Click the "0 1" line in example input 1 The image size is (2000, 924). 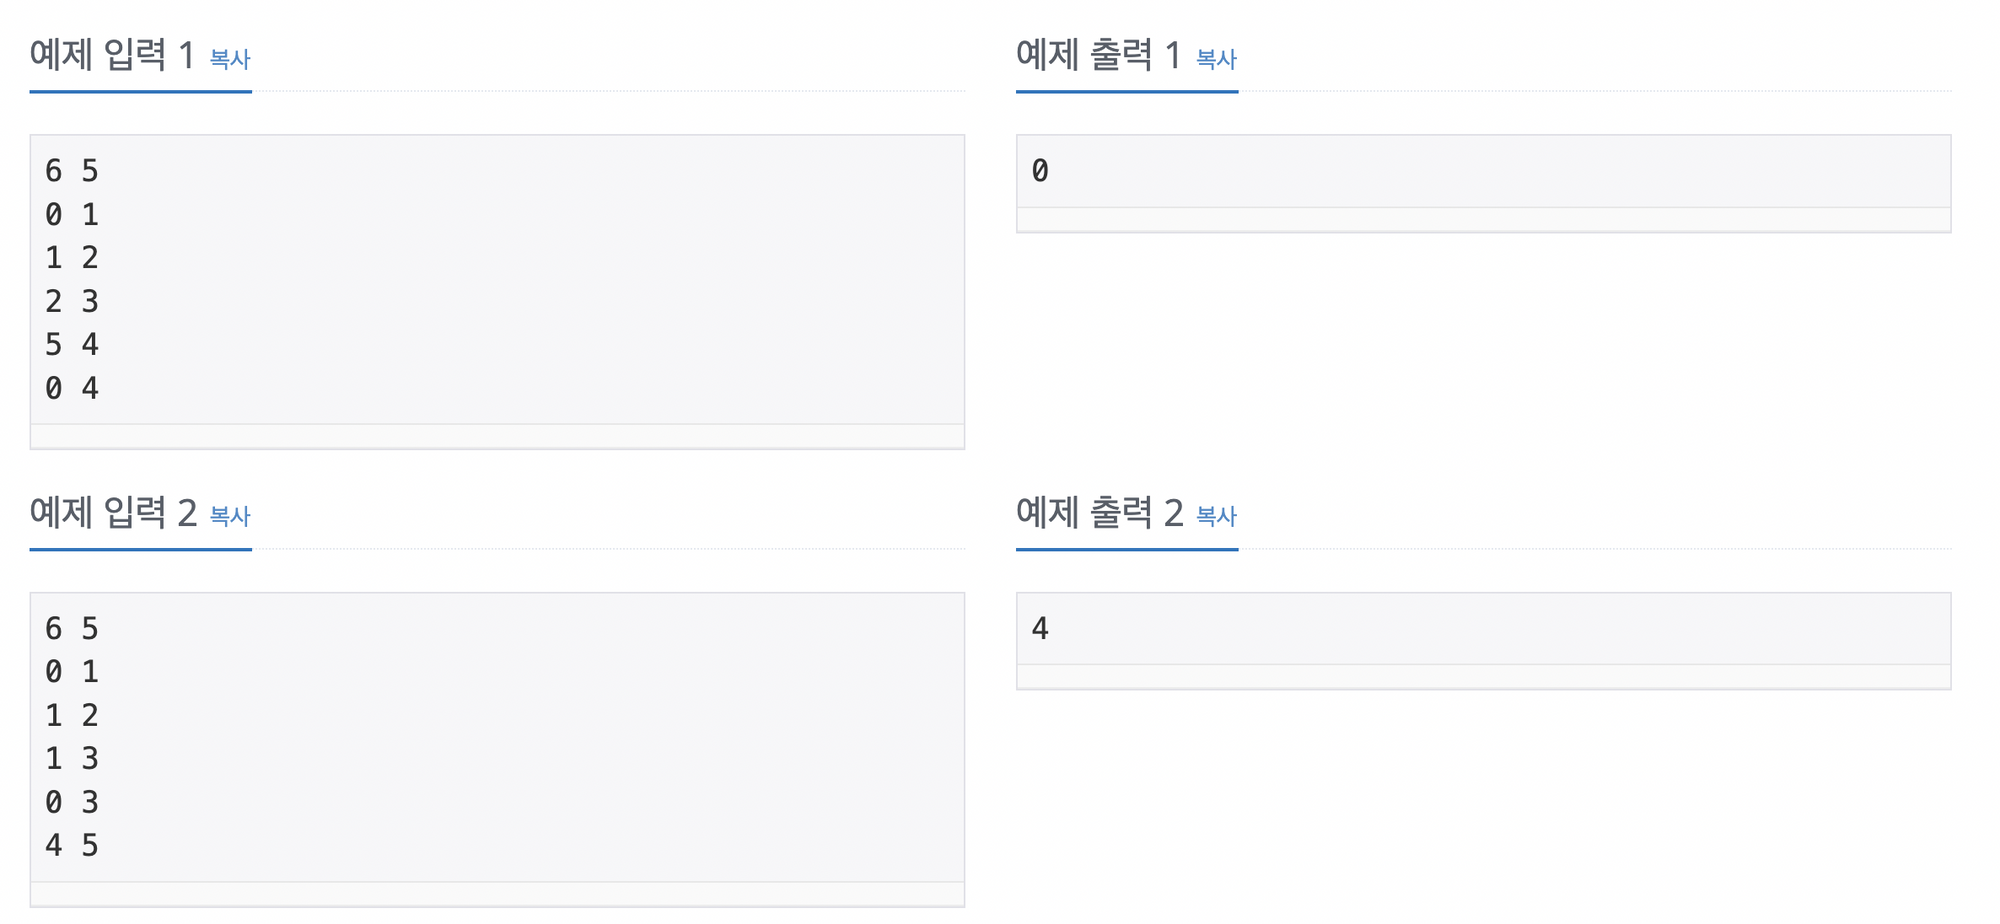(71, 214)
